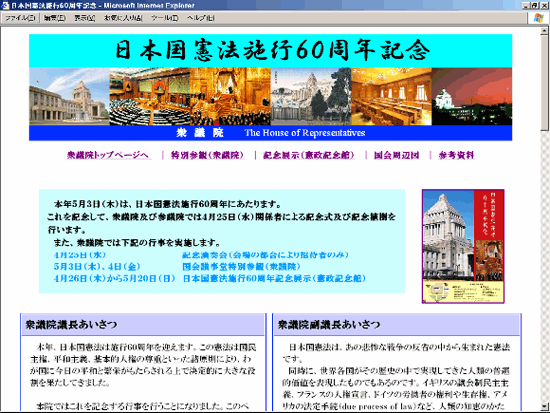Click the night view Diet photo in banner
Viewport: 550px width, 413px height.
472,96
